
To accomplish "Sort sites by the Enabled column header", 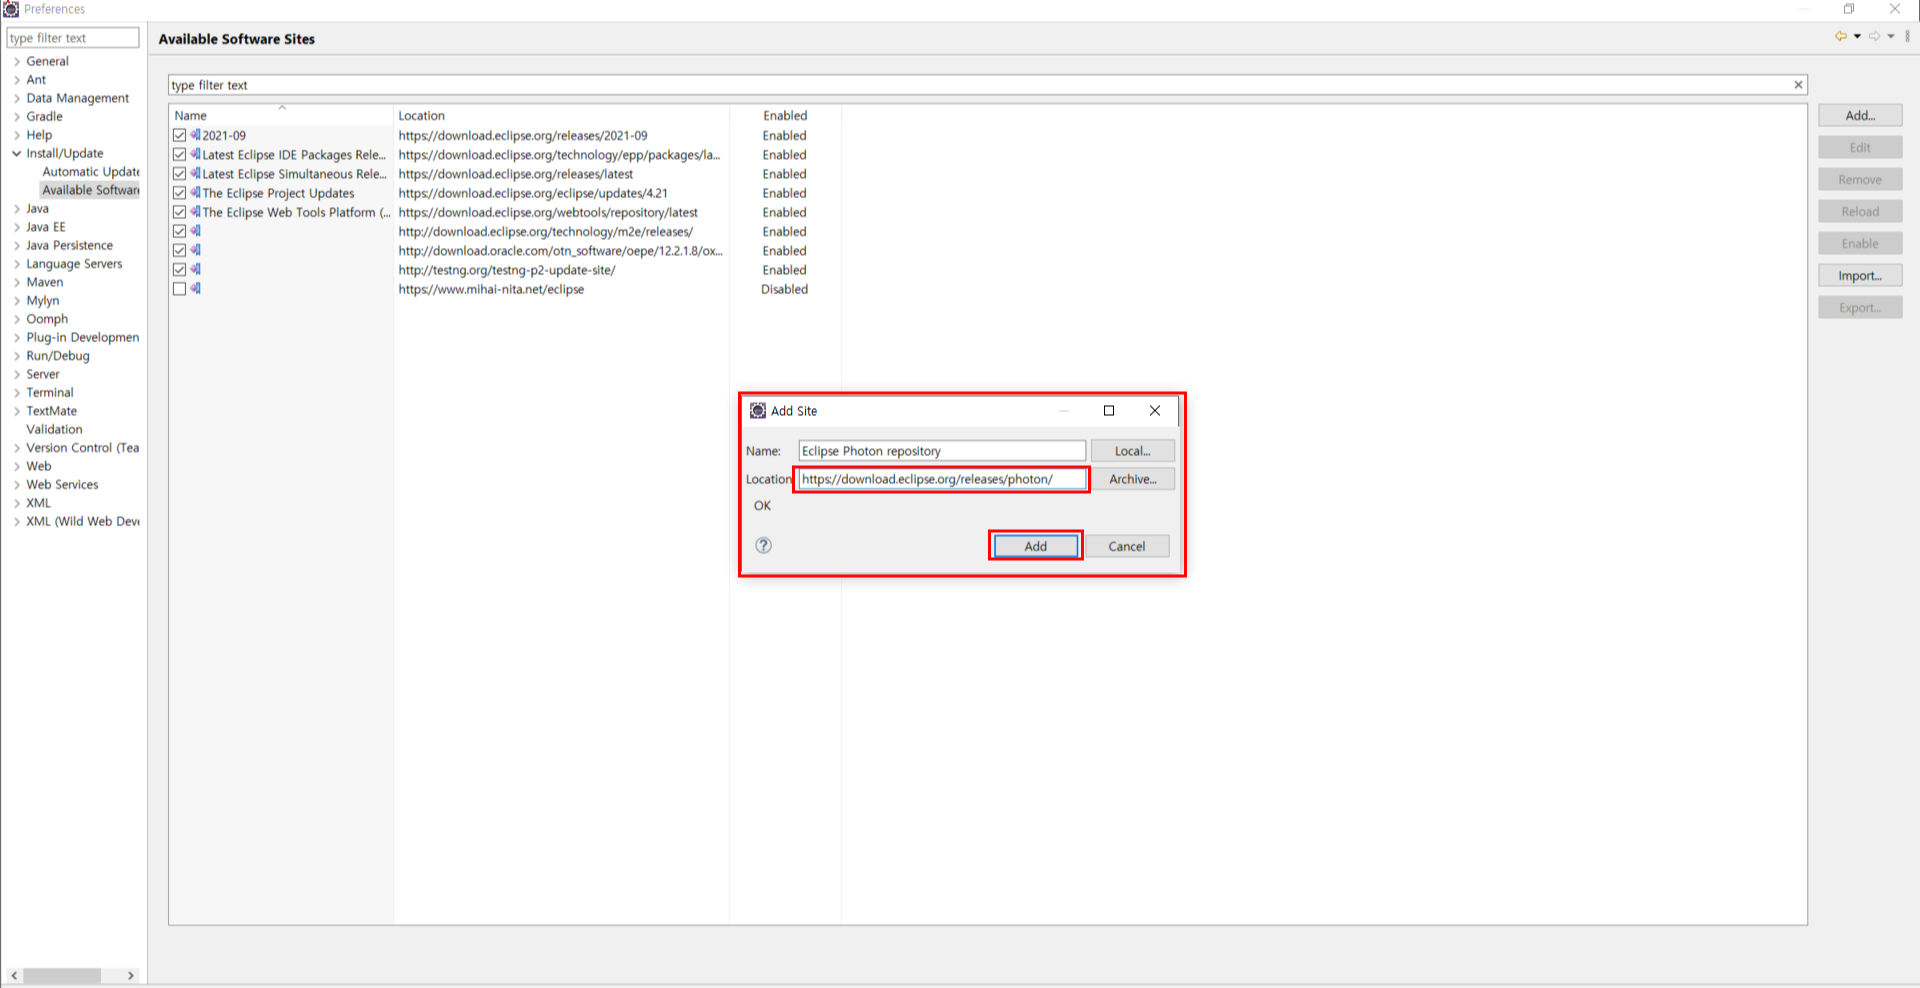I will click(x=785, y=115).
